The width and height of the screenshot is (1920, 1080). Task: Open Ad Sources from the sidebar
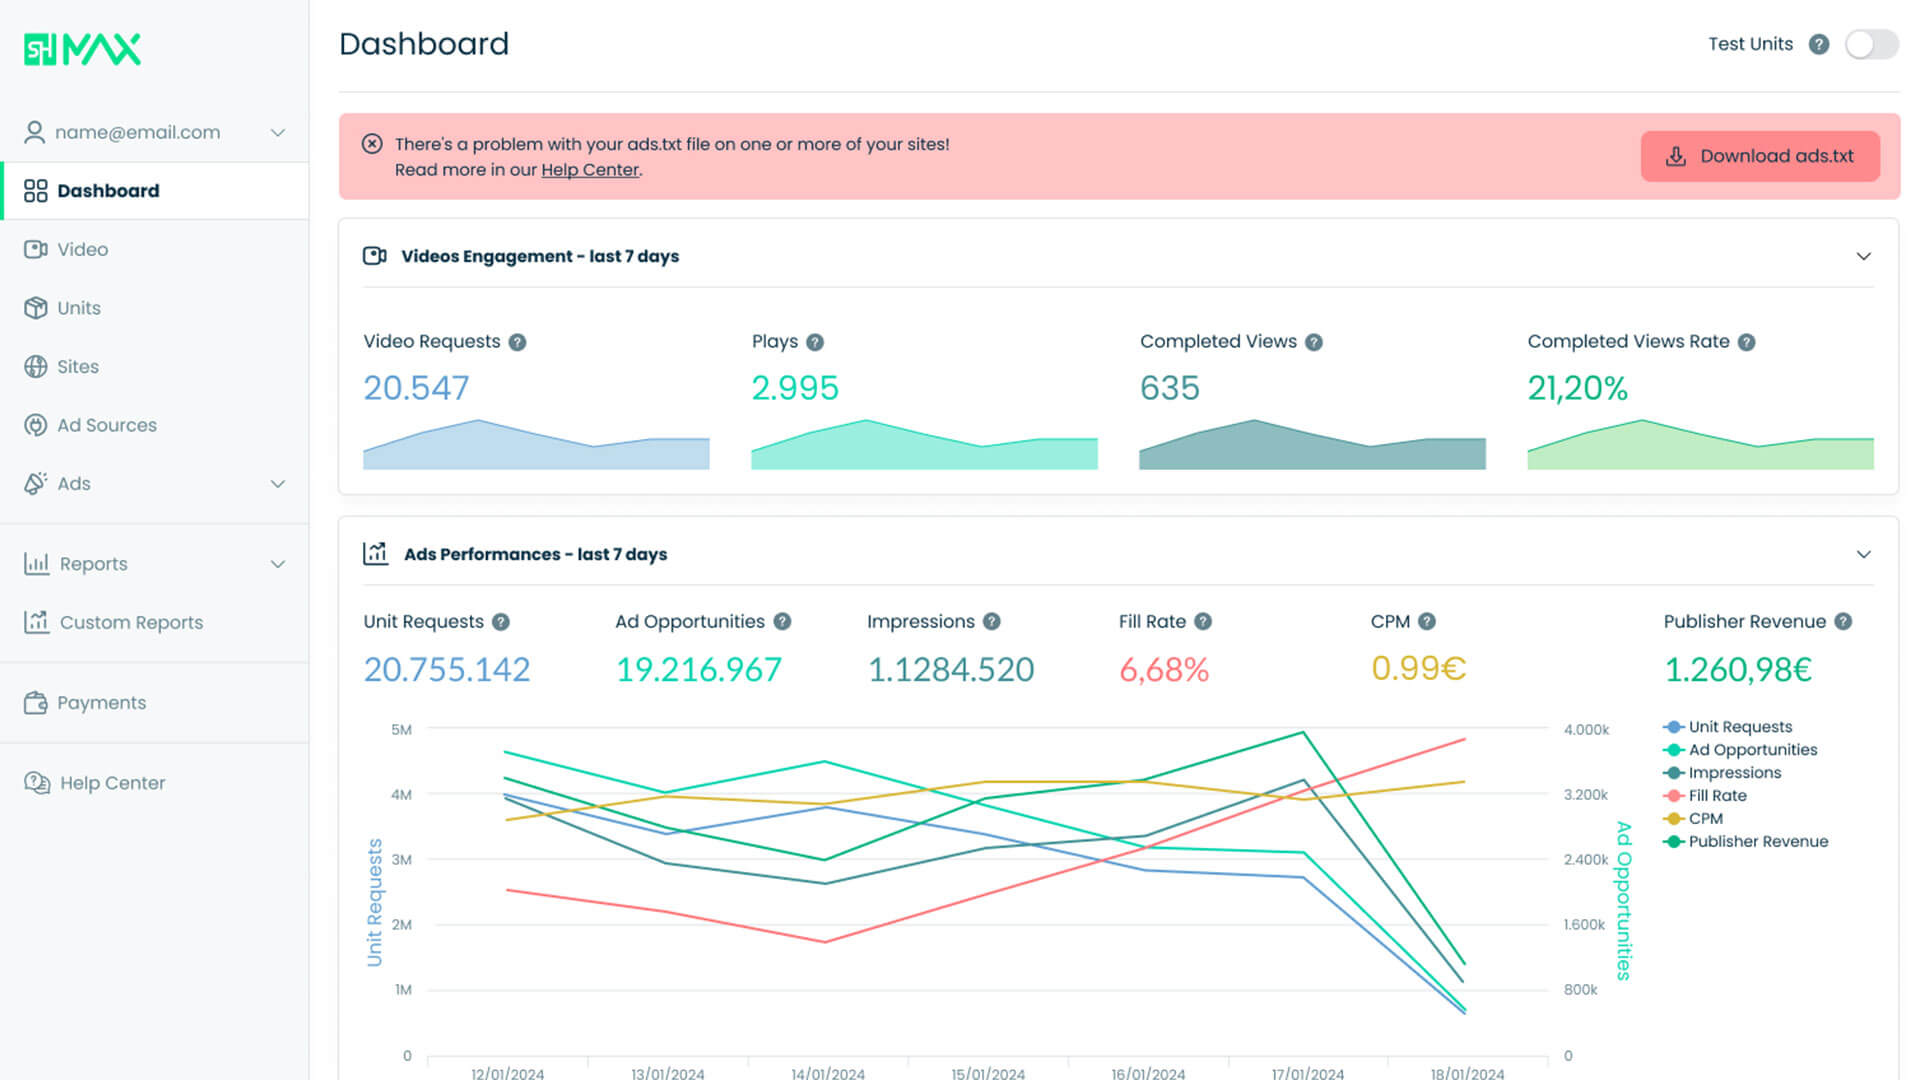pyautogui.click(x=106, y=425)
